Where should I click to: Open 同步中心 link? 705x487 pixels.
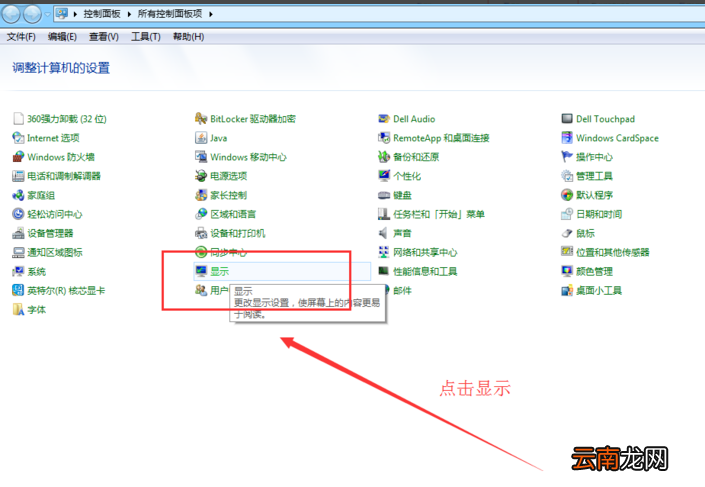pyautogui.click(x=228, y=253)
